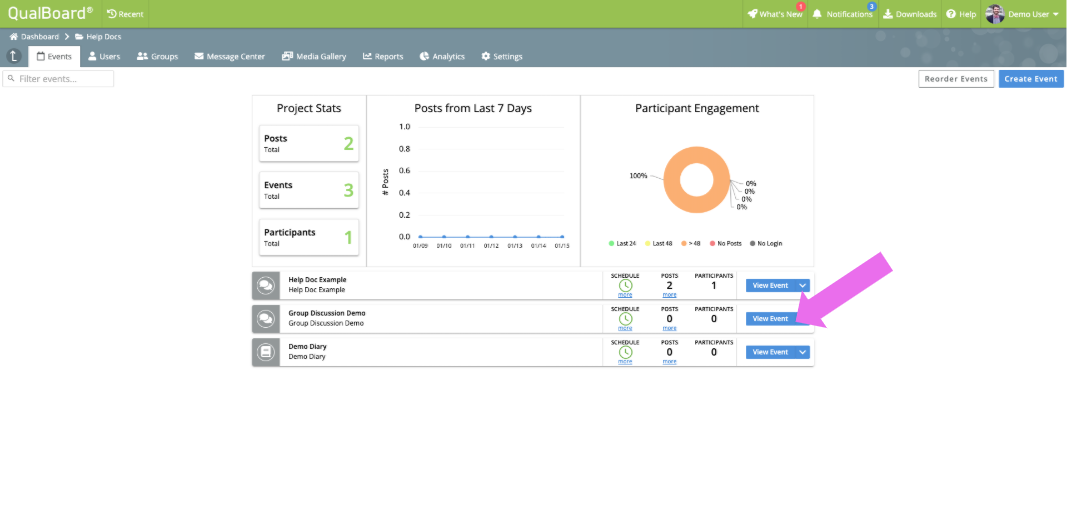Open posts 'more' link for Demo Diary

point(670,361)
